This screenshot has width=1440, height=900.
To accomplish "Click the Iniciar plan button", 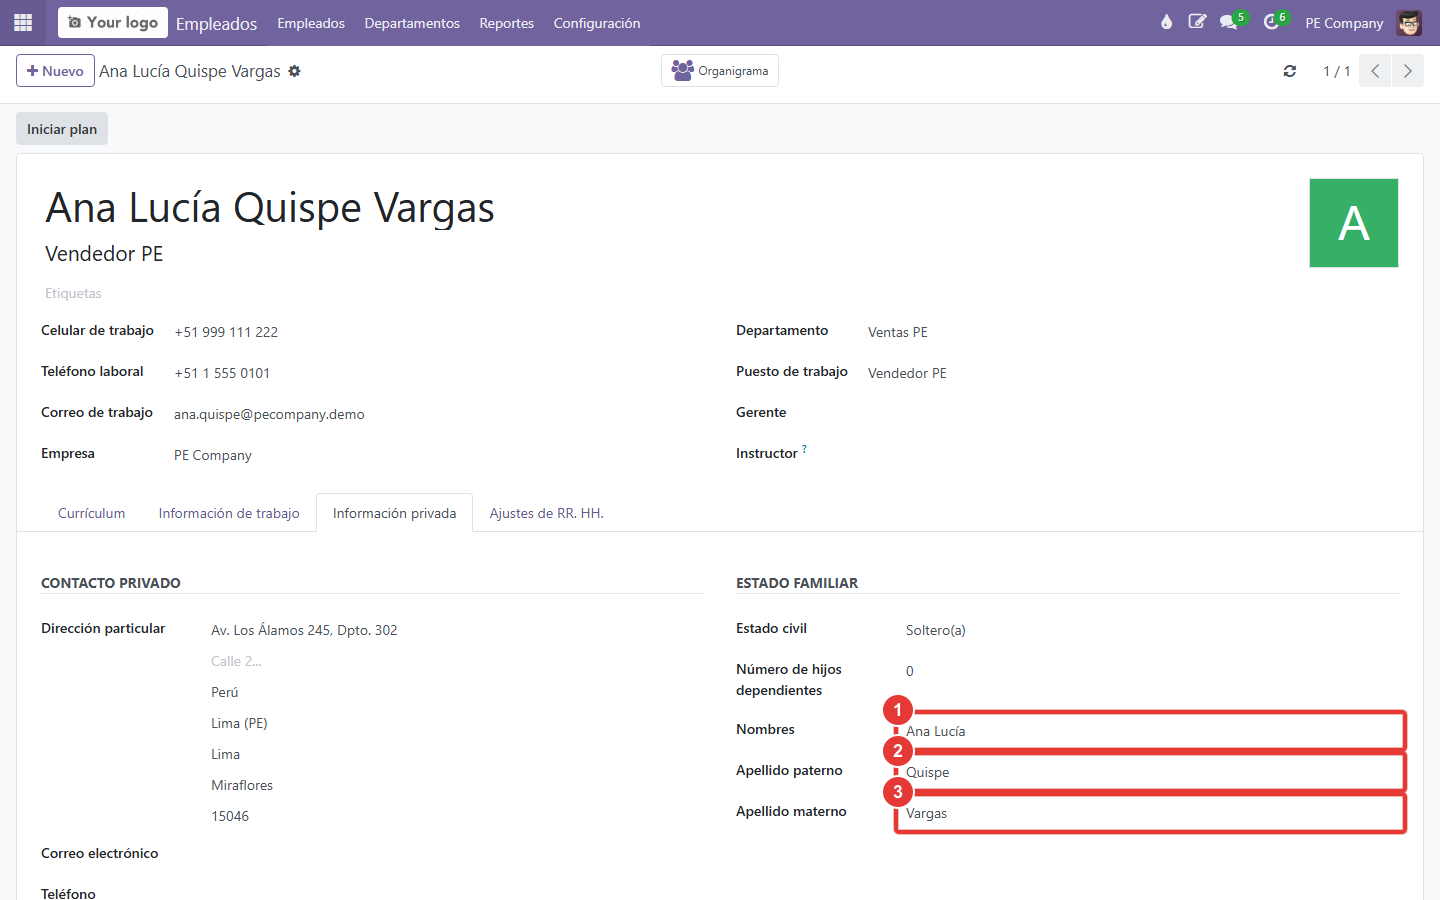I will coord(62,129).
